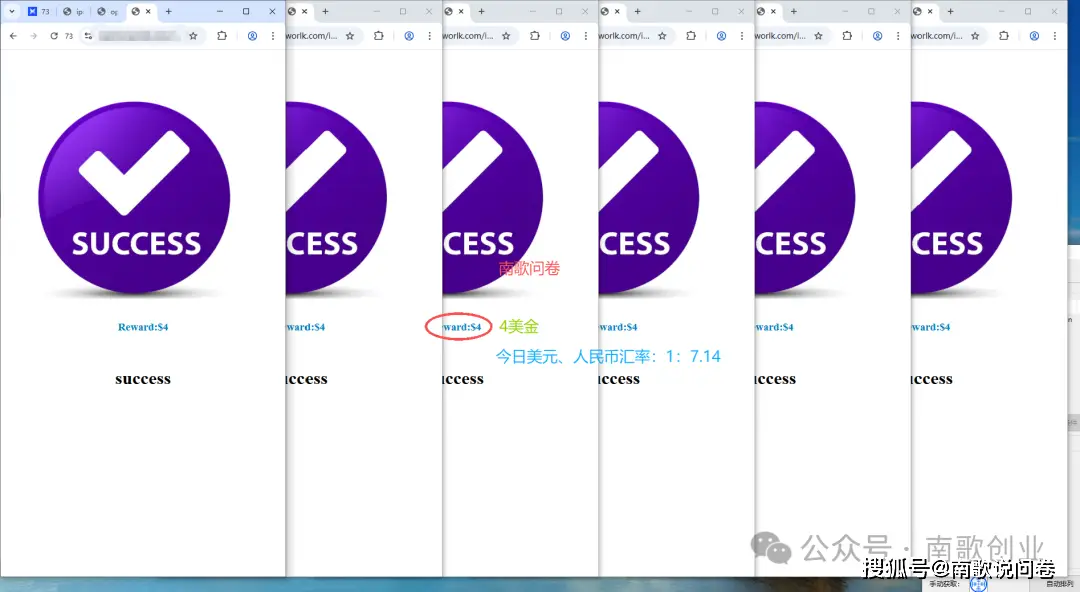Bookmark page using star in leftmost window

click(x=193, y=36)
